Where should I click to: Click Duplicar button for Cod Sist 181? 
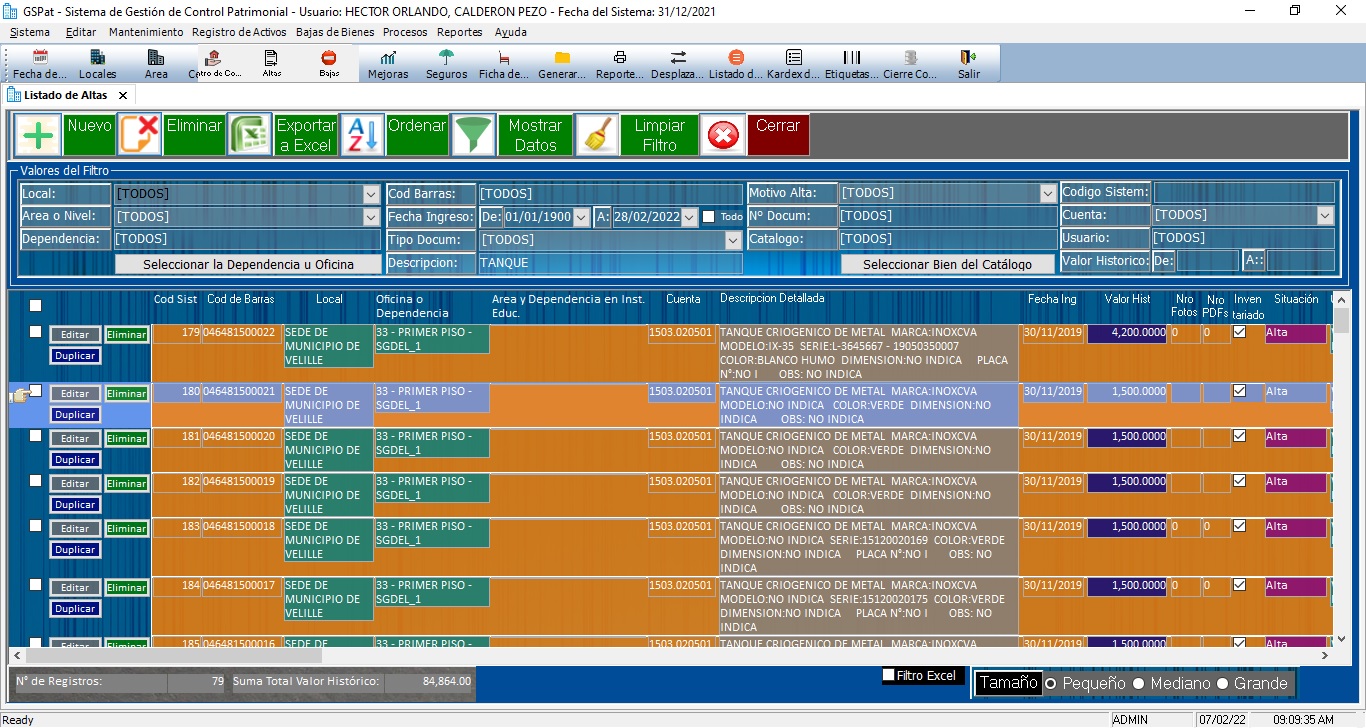(75, 459)
